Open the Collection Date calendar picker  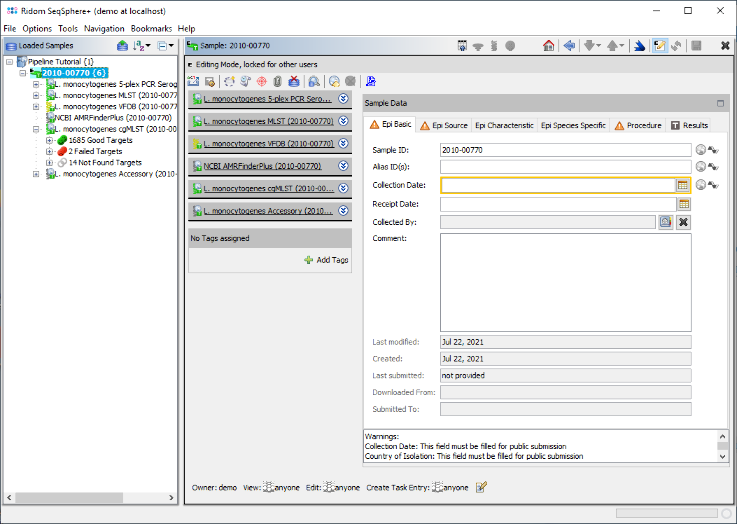683,185
